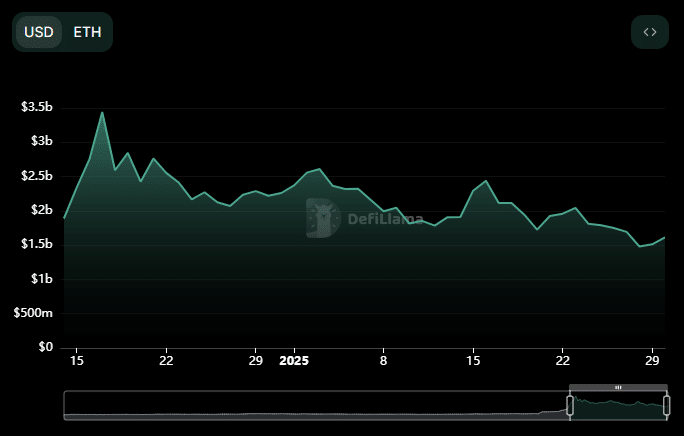Image resolution: width=684 pixels, height=436 pixels.
Task: Select the USD denomination toggle
Action: 39,32
